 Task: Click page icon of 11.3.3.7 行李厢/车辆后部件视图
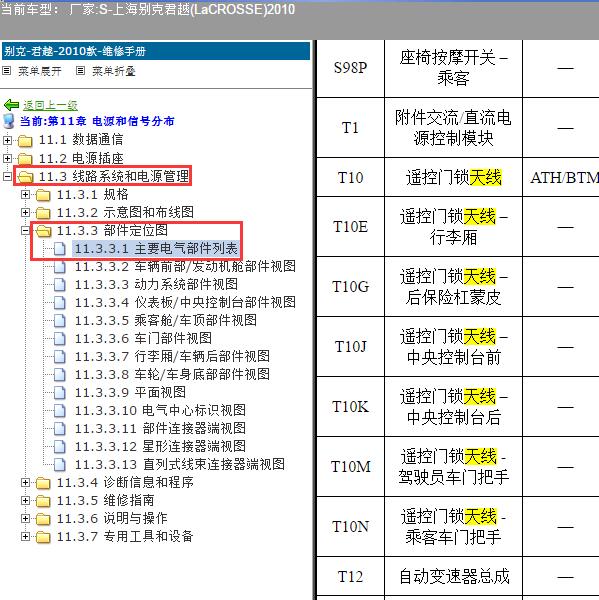(x=60, y=356)
